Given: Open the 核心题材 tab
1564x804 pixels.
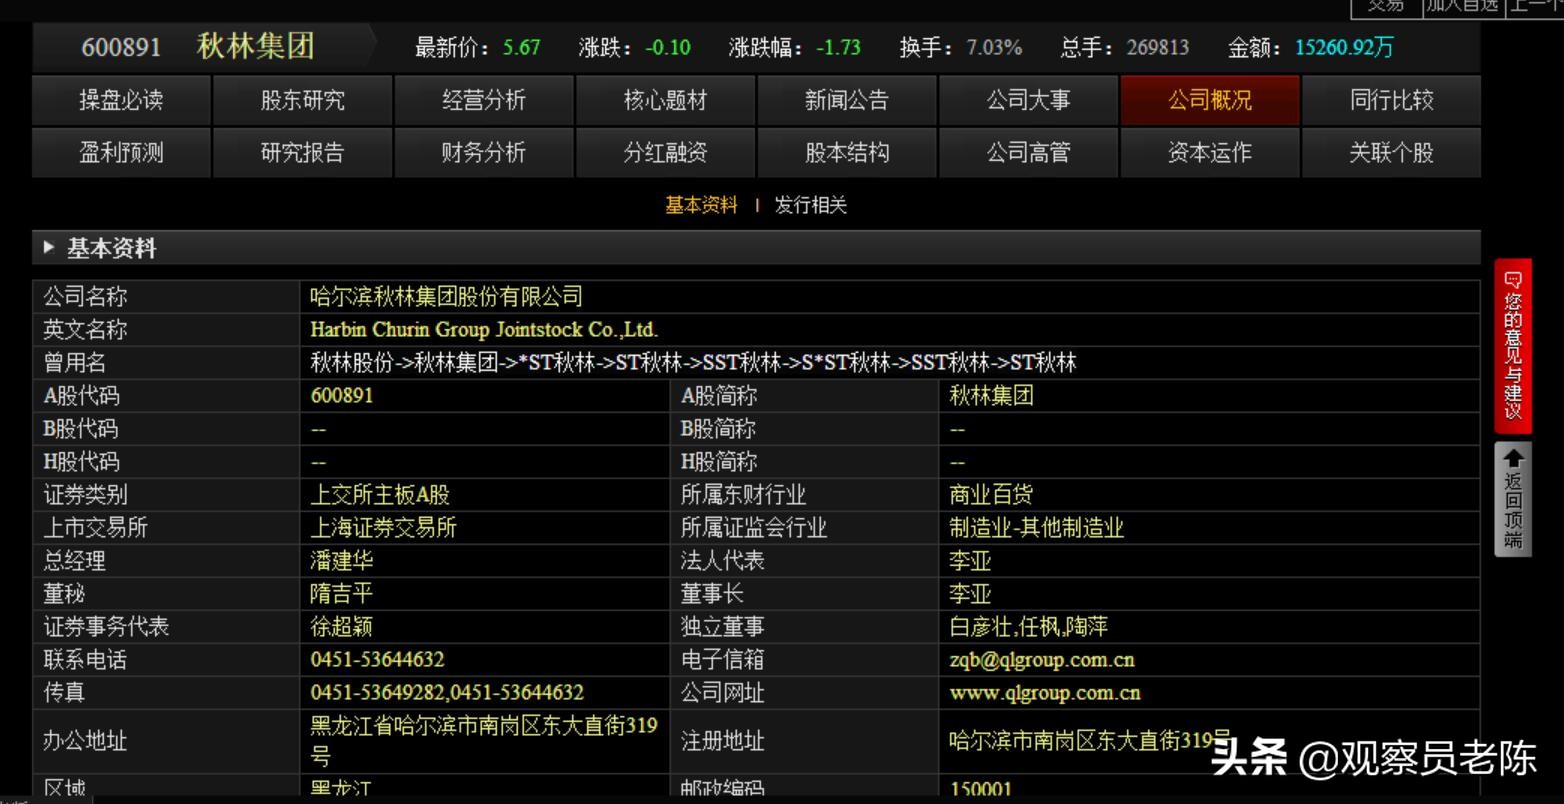Looking at the screenshot, I should click(666, 100).
